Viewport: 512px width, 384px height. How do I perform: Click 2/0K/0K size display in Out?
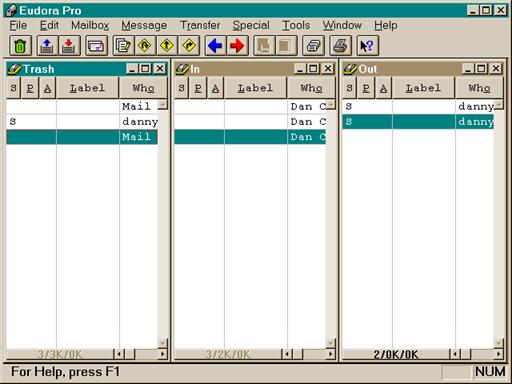tap(396, 354)
